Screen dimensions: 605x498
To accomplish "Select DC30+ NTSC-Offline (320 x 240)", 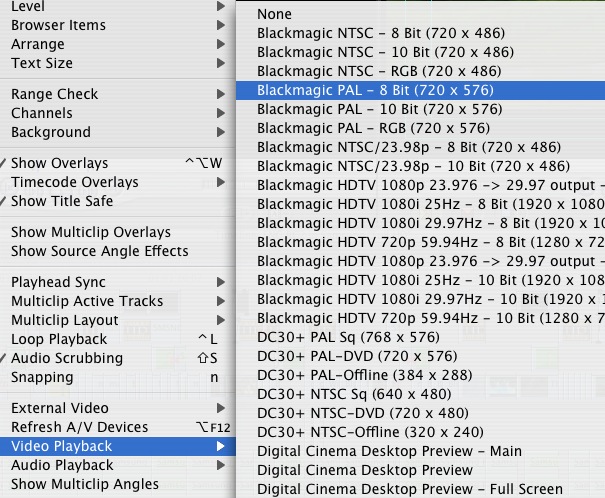I will pos(421,432).
